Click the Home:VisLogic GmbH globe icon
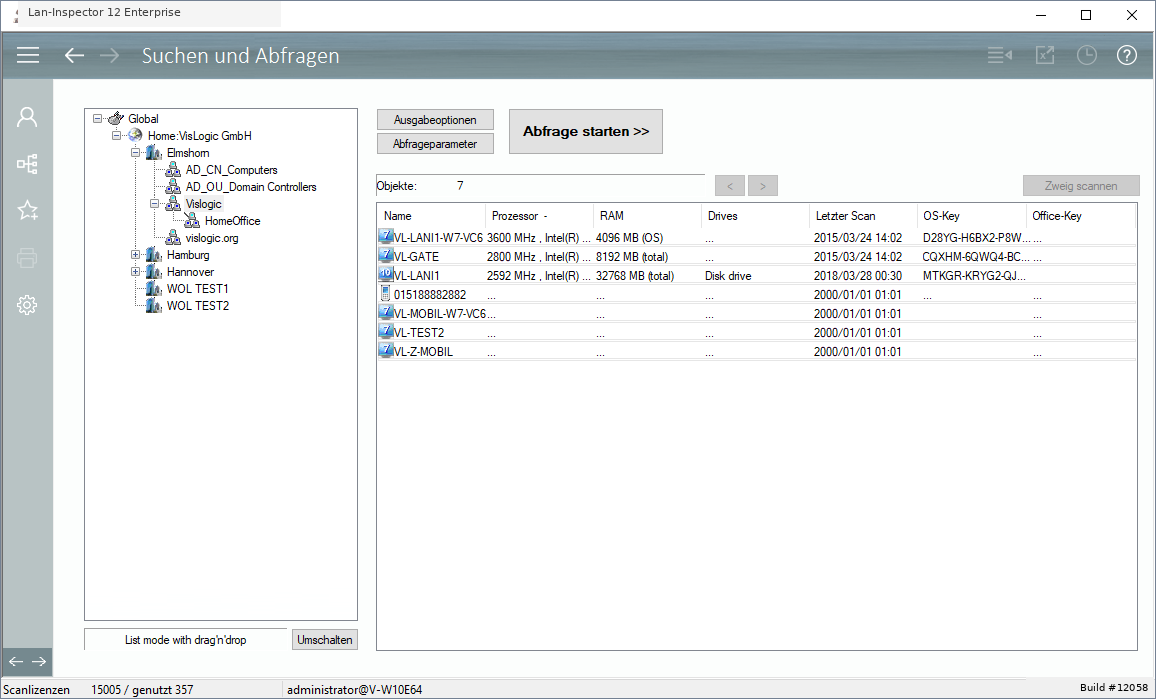 coord(135,135)
